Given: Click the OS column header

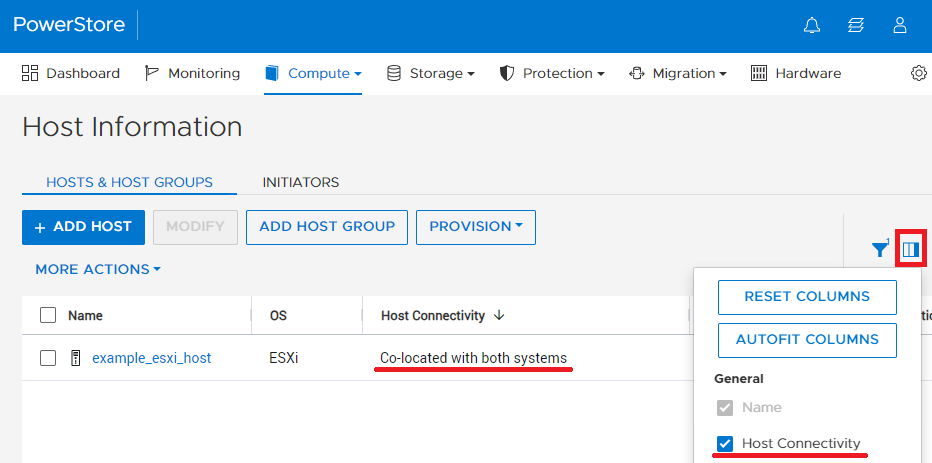Looking at the screenshot, I should 278,315.
